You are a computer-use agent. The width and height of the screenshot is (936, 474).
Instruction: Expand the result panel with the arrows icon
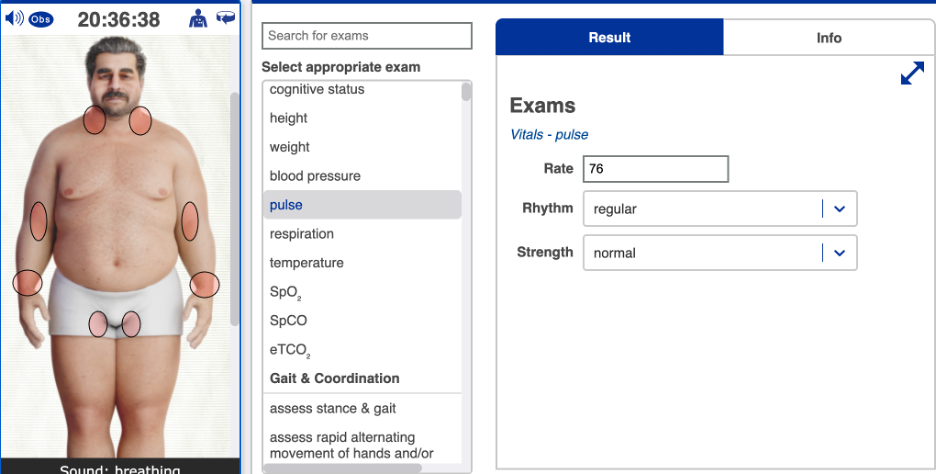912,74
